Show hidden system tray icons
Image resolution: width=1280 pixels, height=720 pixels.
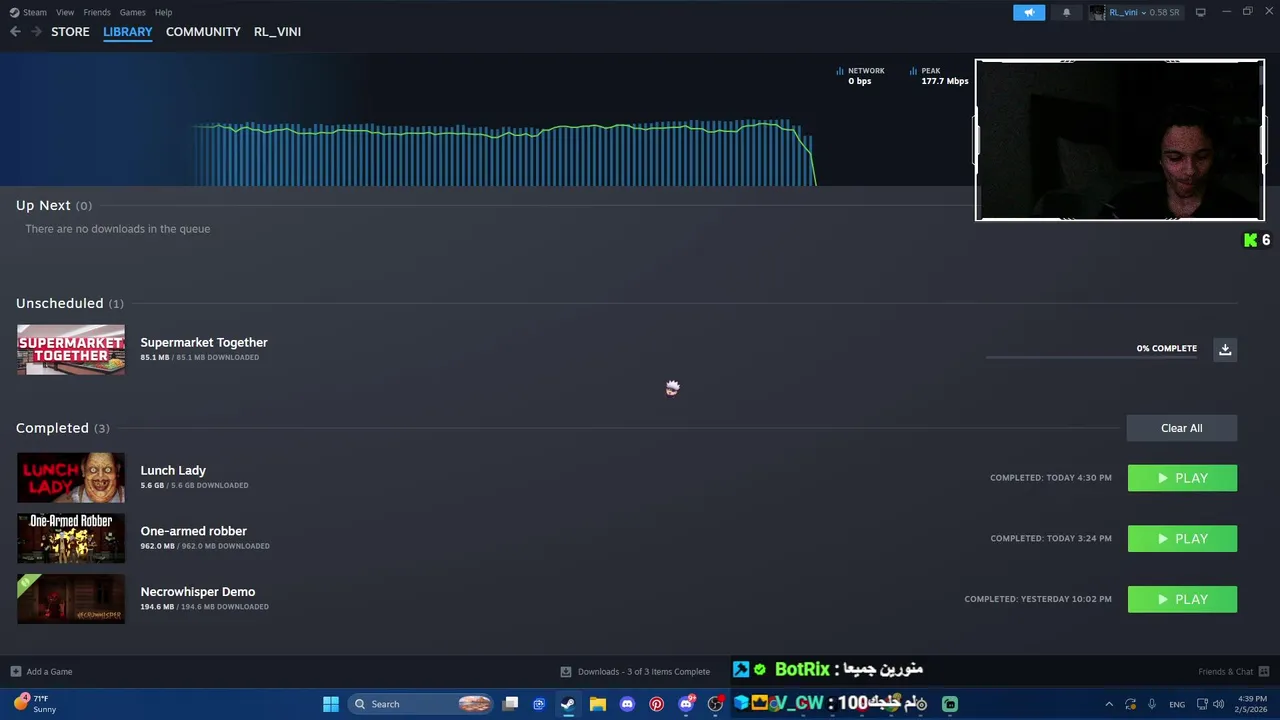(1108, 704)
